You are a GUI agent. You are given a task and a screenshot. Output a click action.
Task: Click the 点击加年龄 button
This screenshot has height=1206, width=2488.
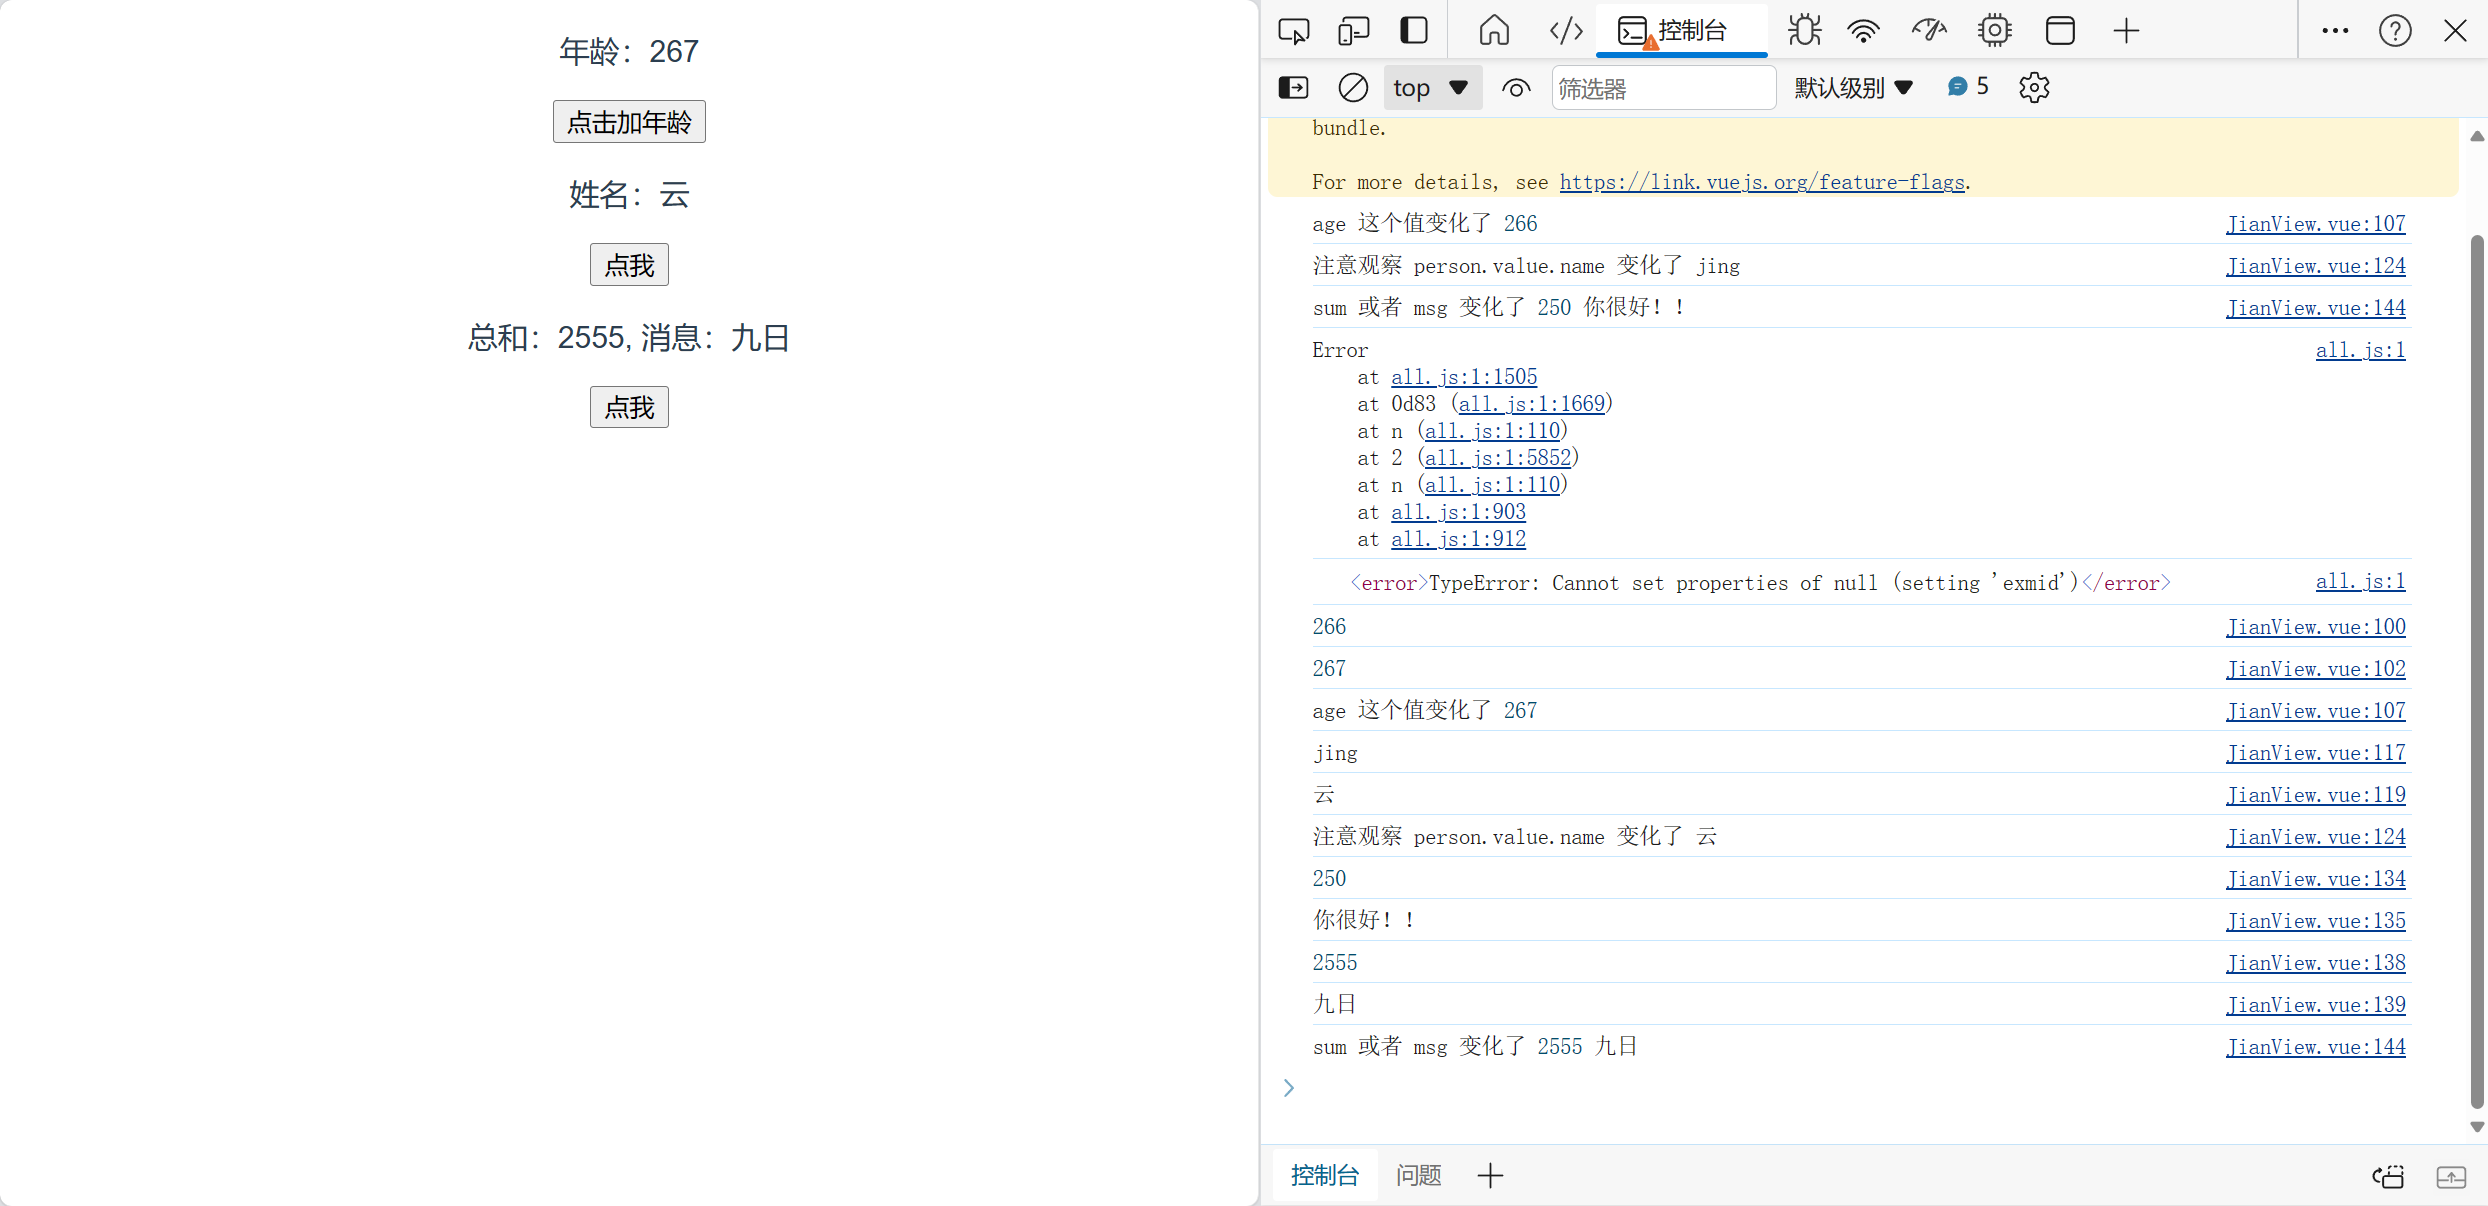point(629,122)
